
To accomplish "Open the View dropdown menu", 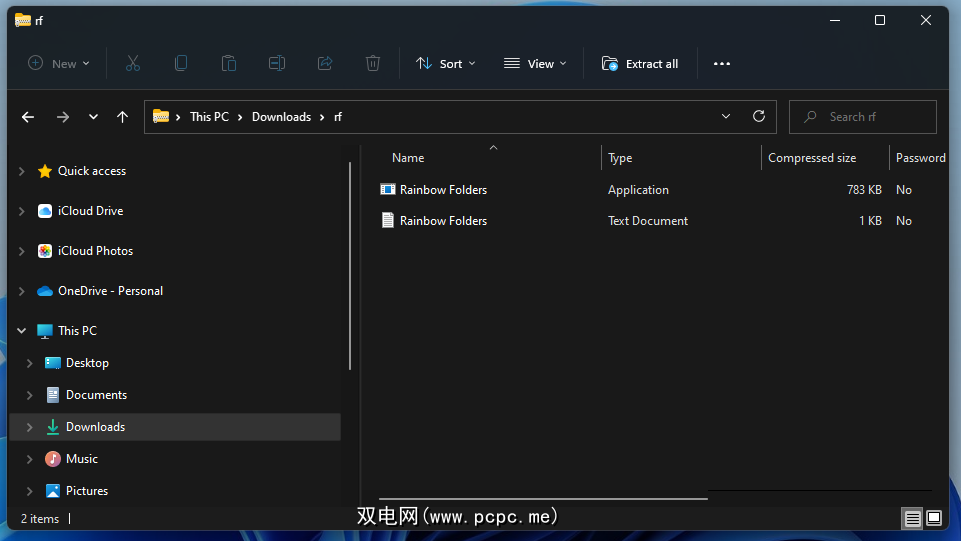I will (535, 63).
